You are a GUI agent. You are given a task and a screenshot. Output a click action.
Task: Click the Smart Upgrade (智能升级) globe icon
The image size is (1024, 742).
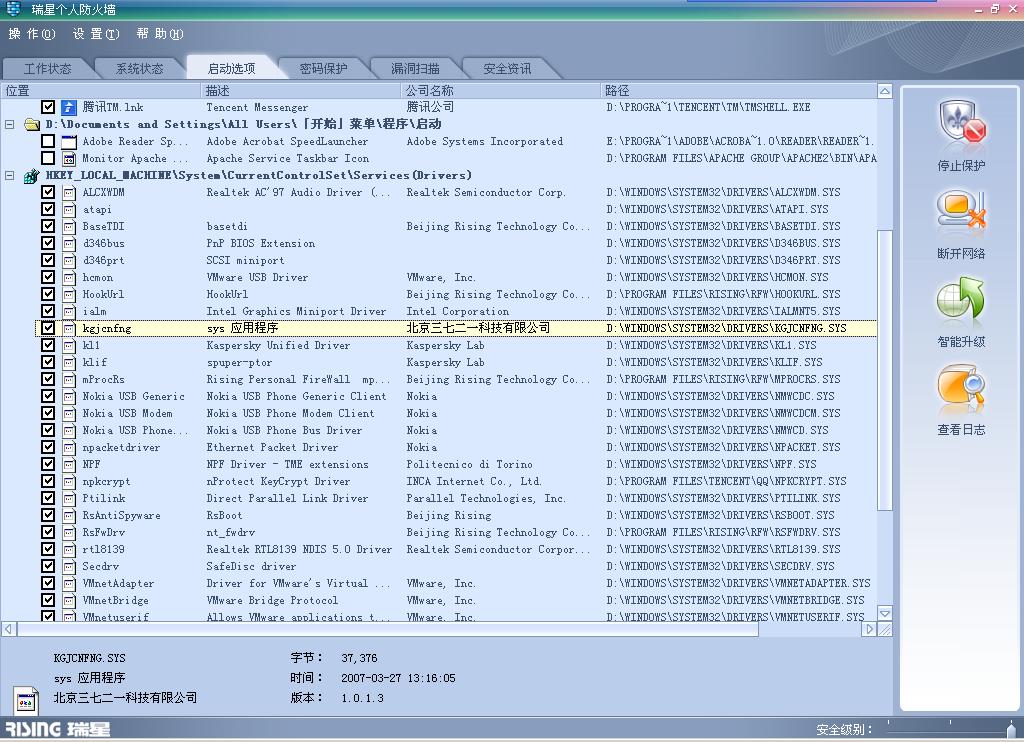coord(961,300)
